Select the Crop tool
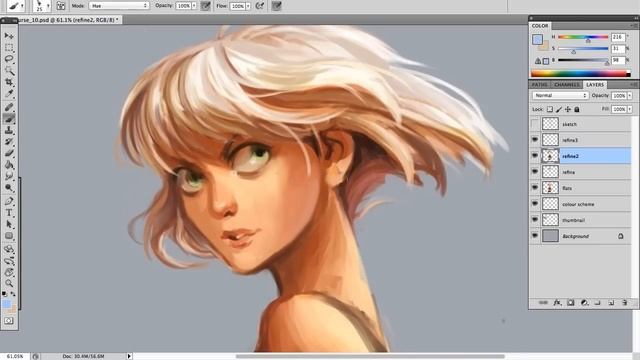This screenshot has height=360, width=640. pyautogui.click(x=9, y=82)
